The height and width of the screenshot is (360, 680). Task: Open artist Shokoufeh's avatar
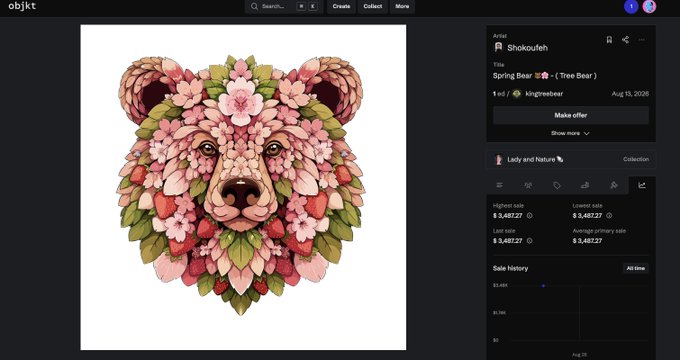click(498, 47)
